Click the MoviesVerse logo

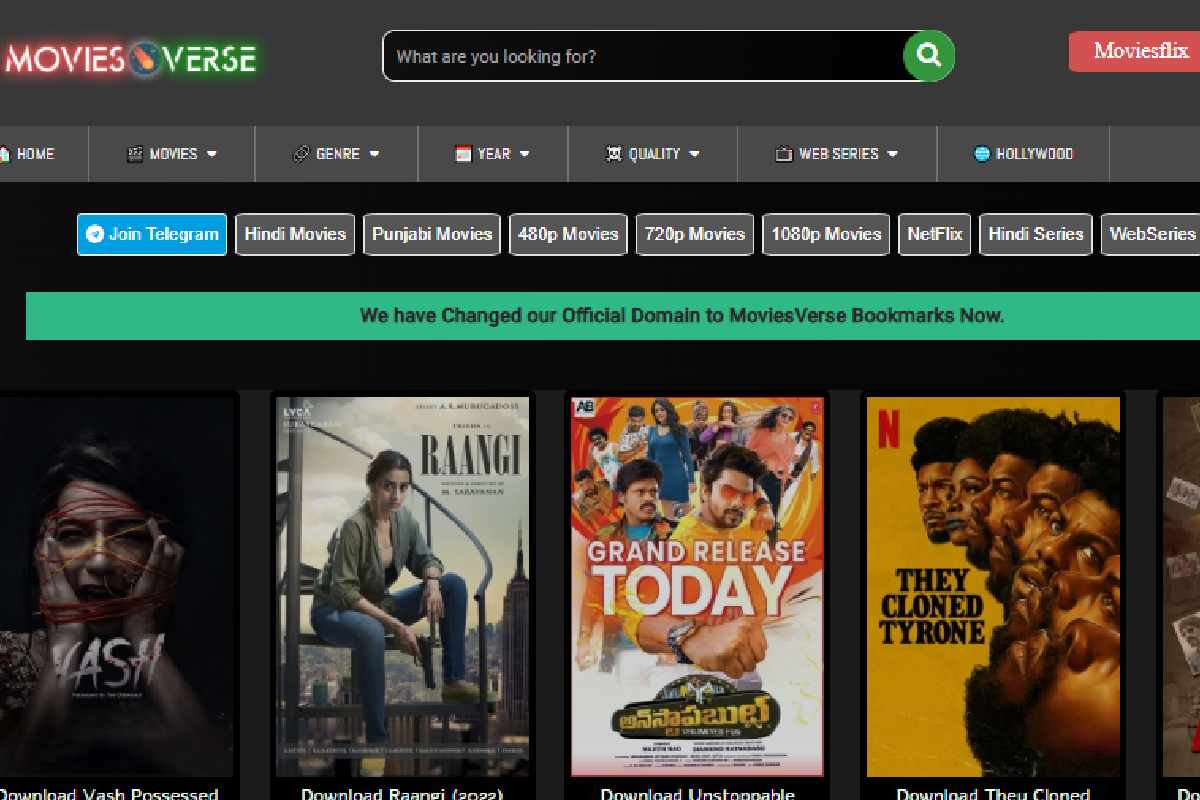(x=130, y=59)
